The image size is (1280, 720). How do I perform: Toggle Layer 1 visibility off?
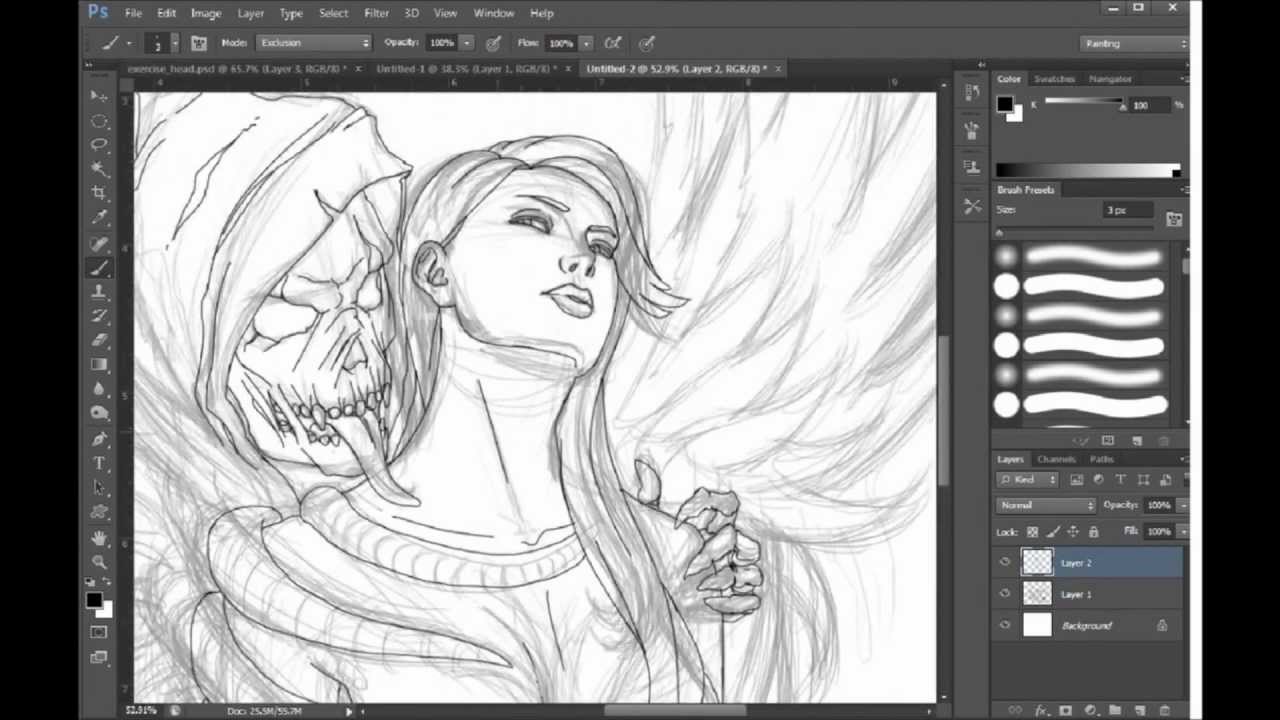point(1005,594)
